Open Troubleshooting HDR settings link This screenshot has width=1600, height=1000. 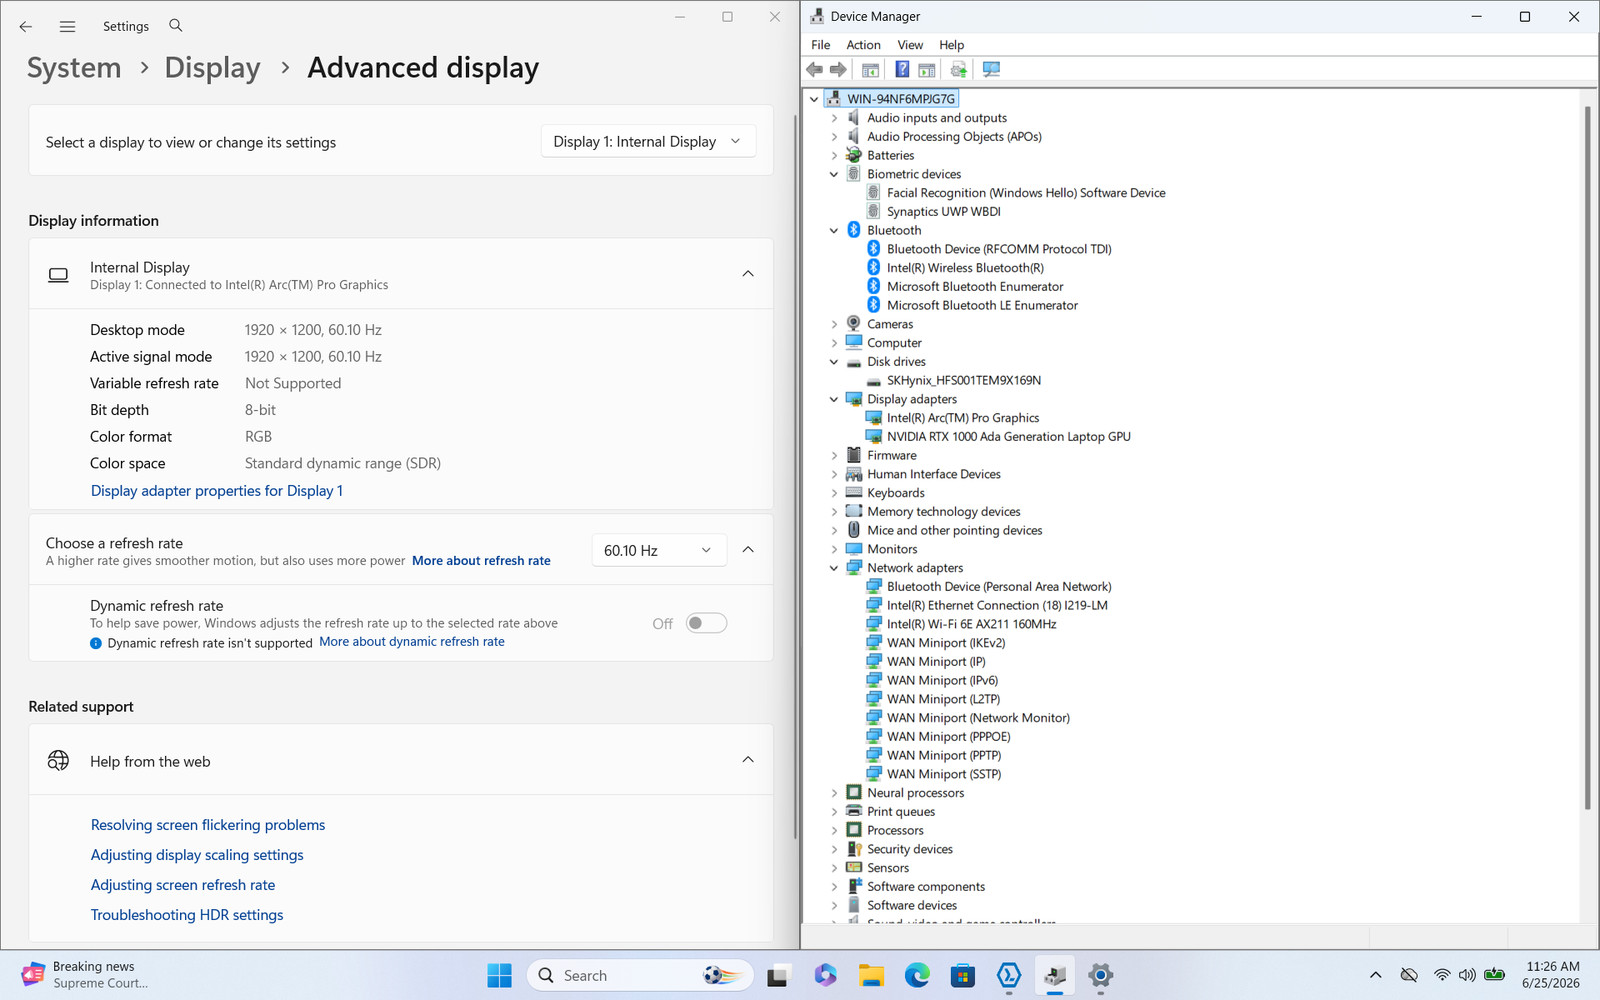[187, 915]
